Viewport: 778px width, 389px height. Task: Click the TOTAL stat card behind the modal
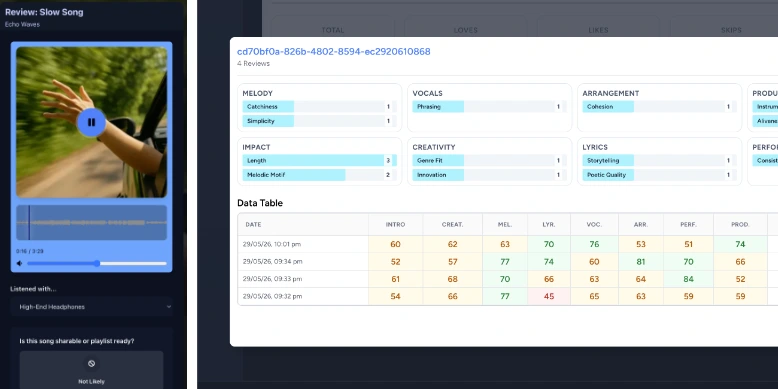(x=332, y=27)
